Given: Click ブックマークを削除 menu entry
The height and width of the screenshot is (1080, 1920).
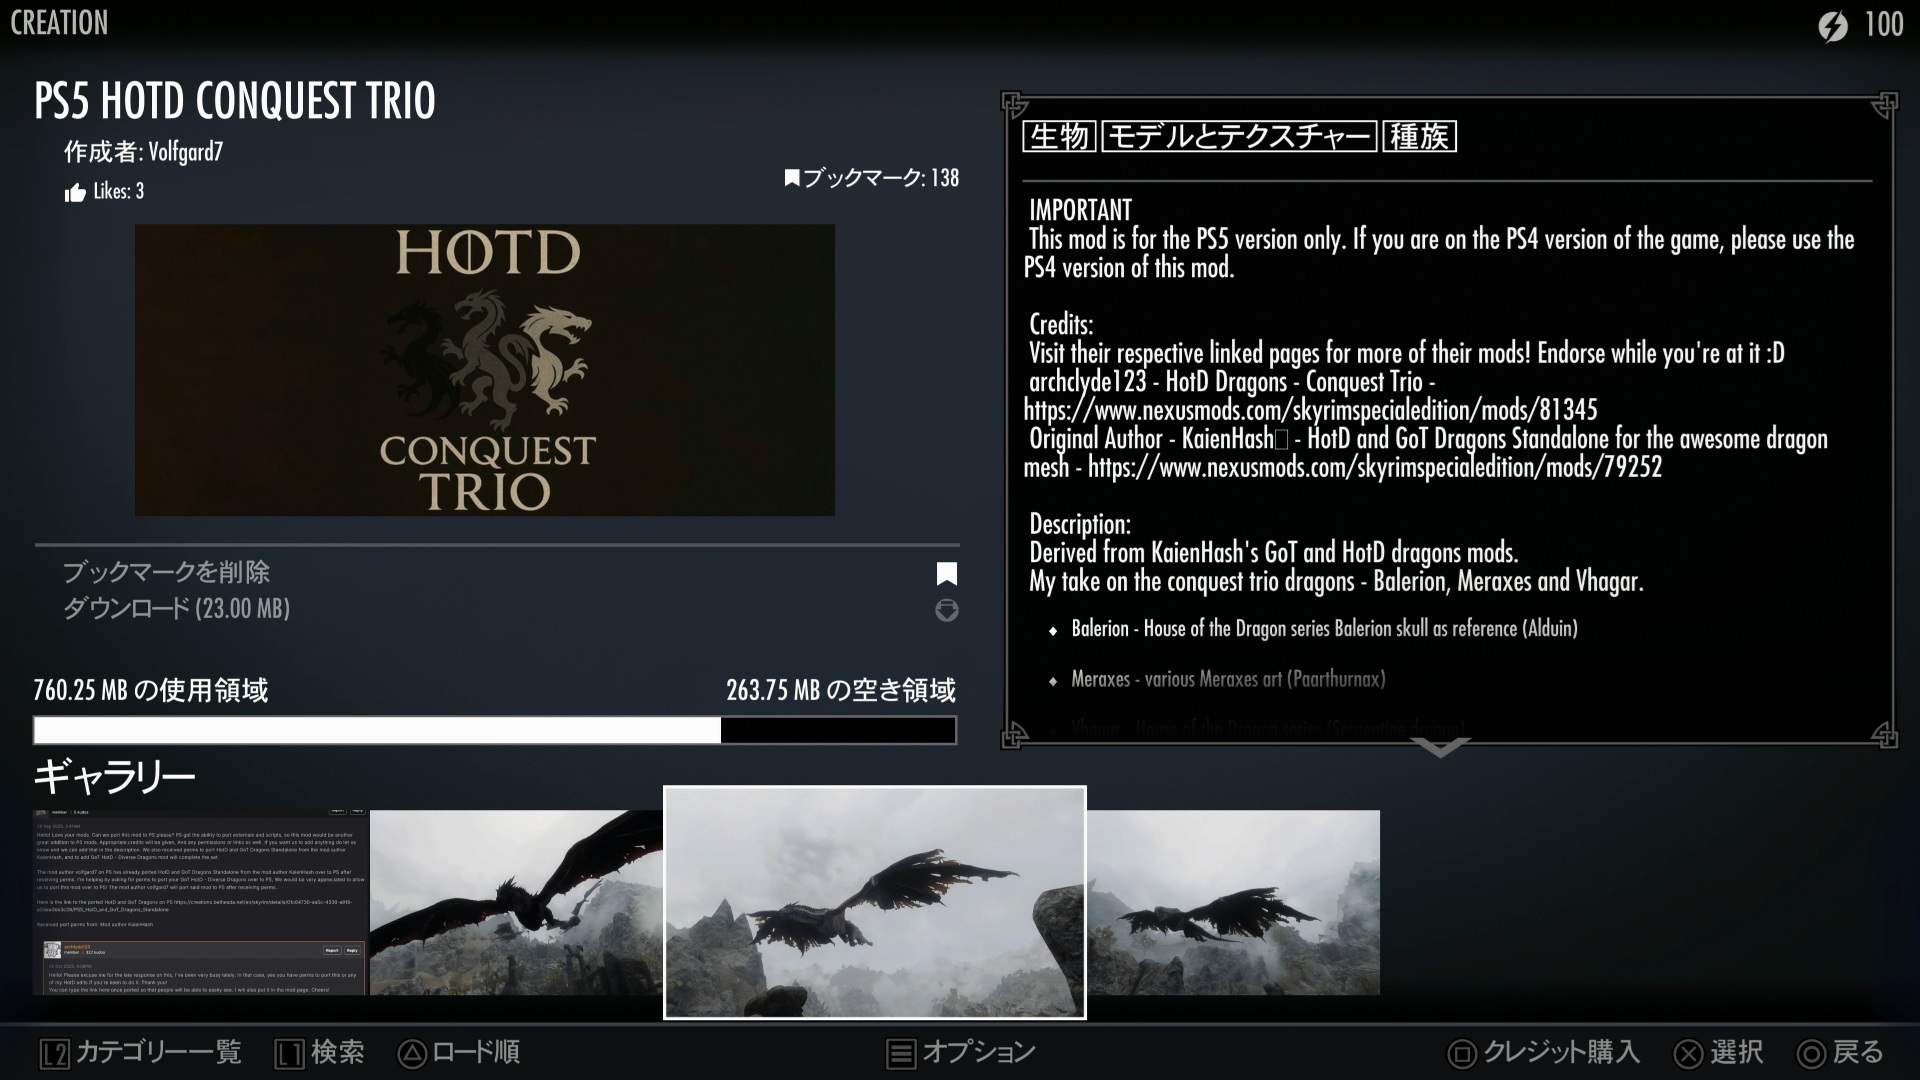Looking at the screenshot, I should [x=166, y=572].
